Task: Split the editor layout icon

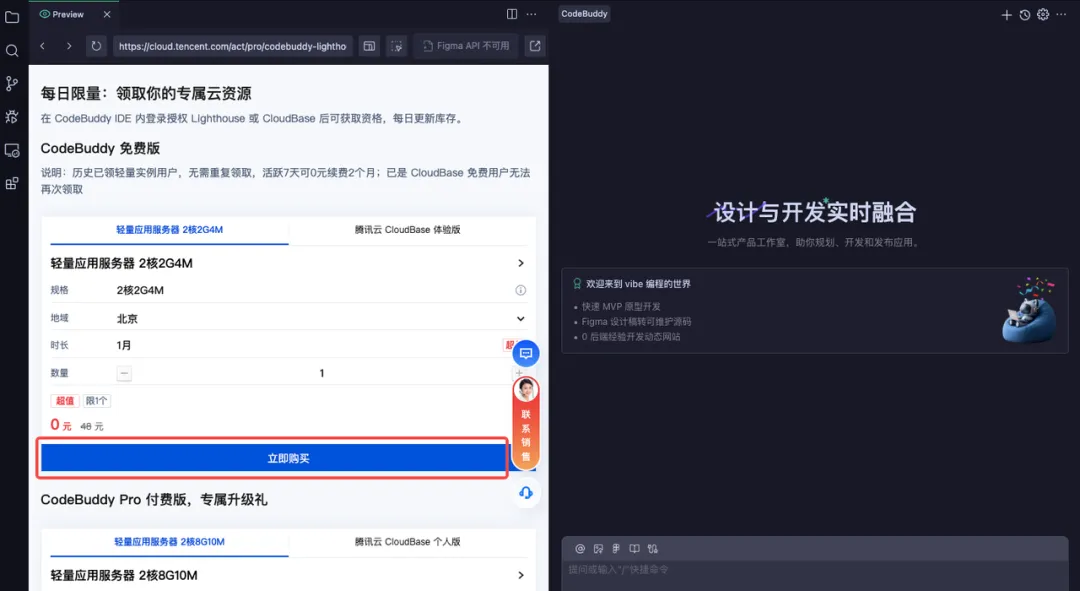Action: [x=512, y=14]
